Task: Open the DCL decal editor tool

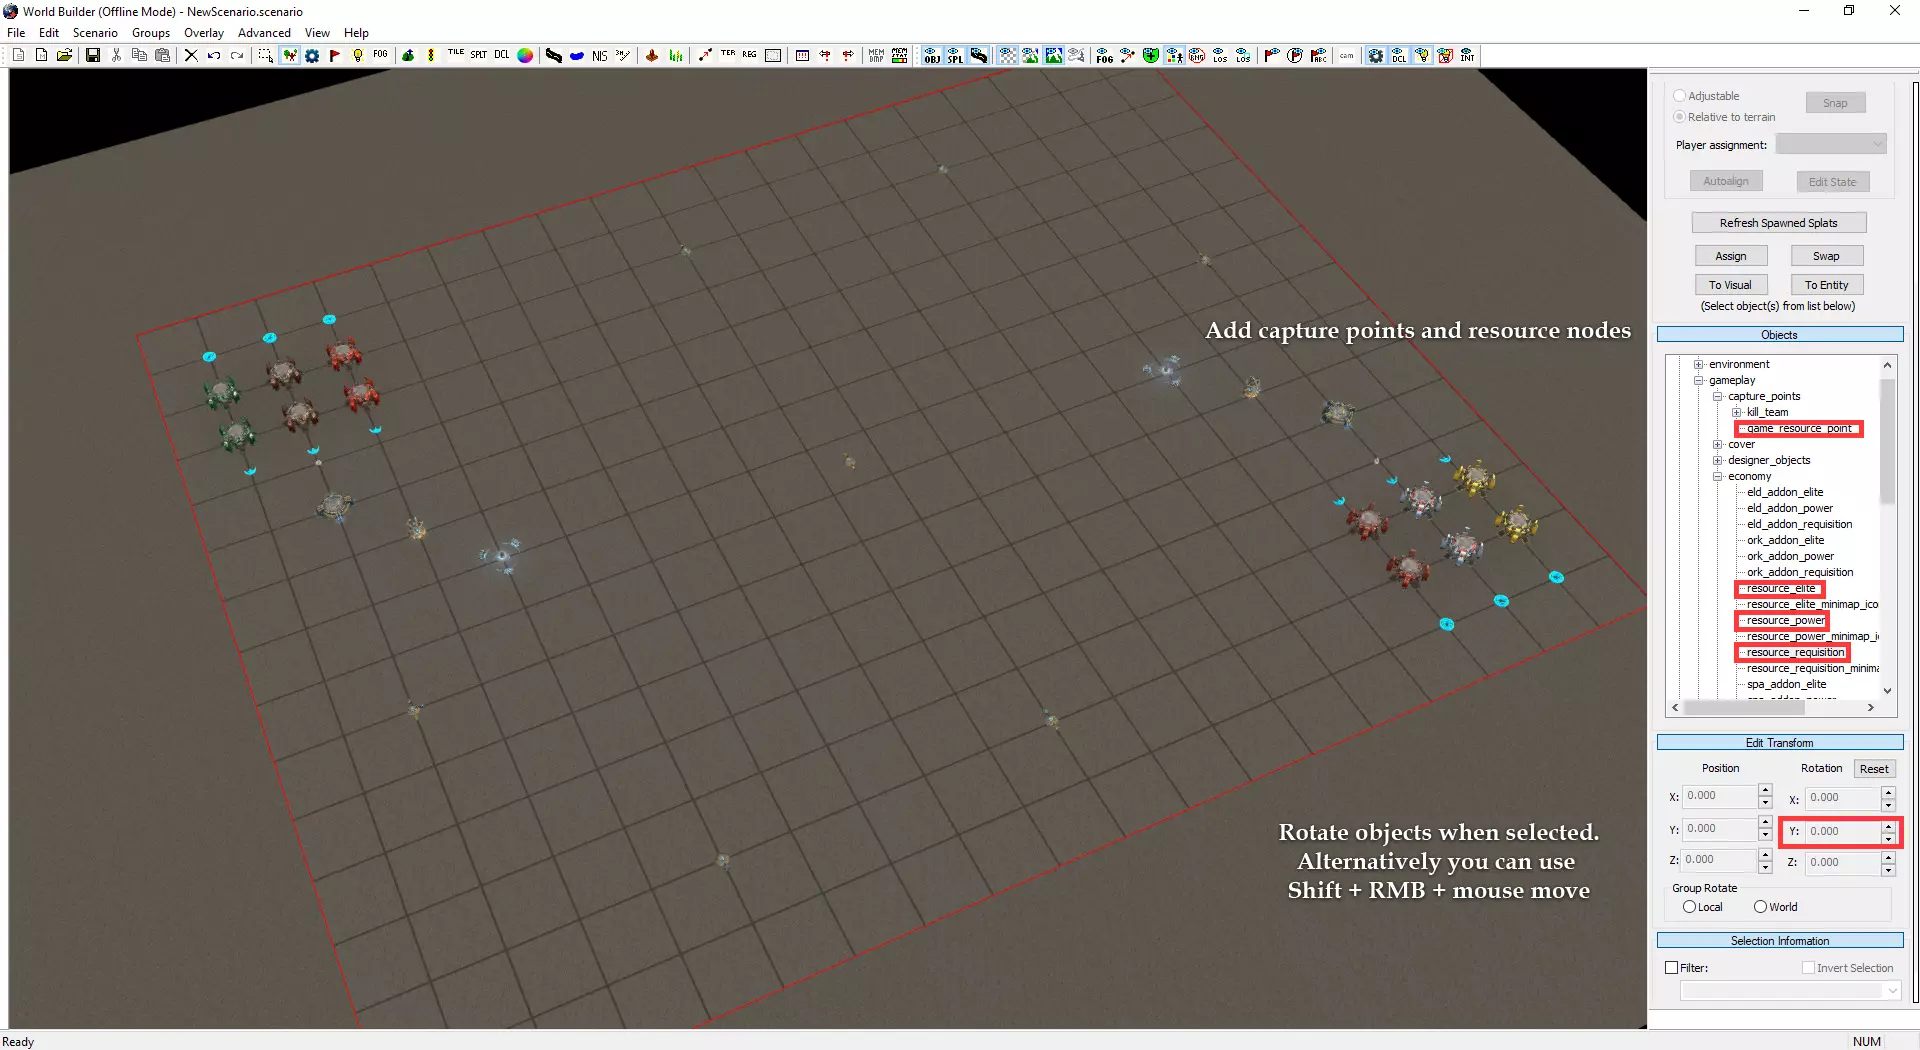Action: coord(502,56)
